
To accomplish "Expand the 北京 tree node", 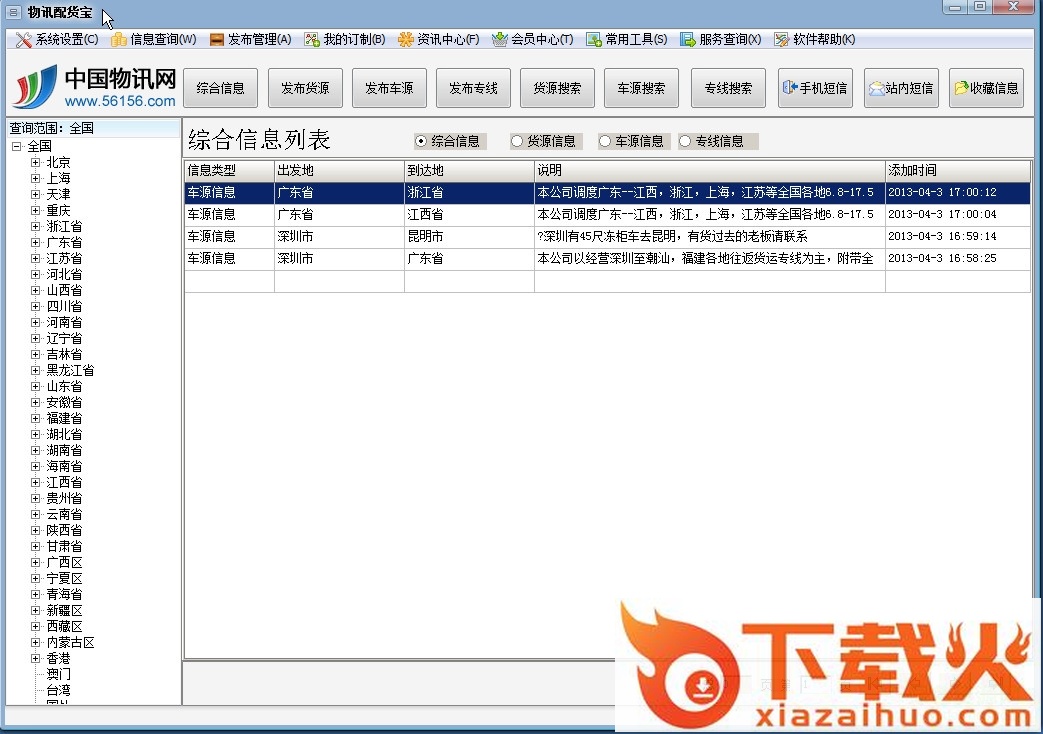I will (x=36, y=162).
